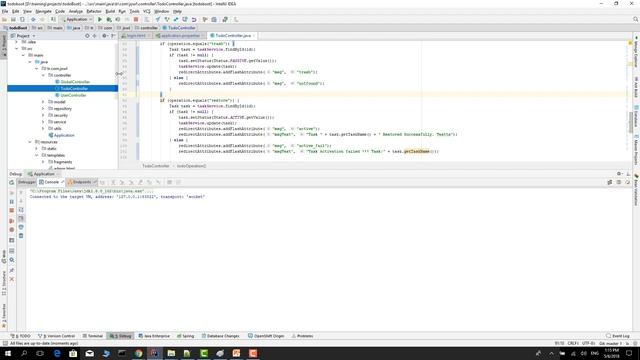Stop the running process with the red square in the main toolbar

point(136,19)
